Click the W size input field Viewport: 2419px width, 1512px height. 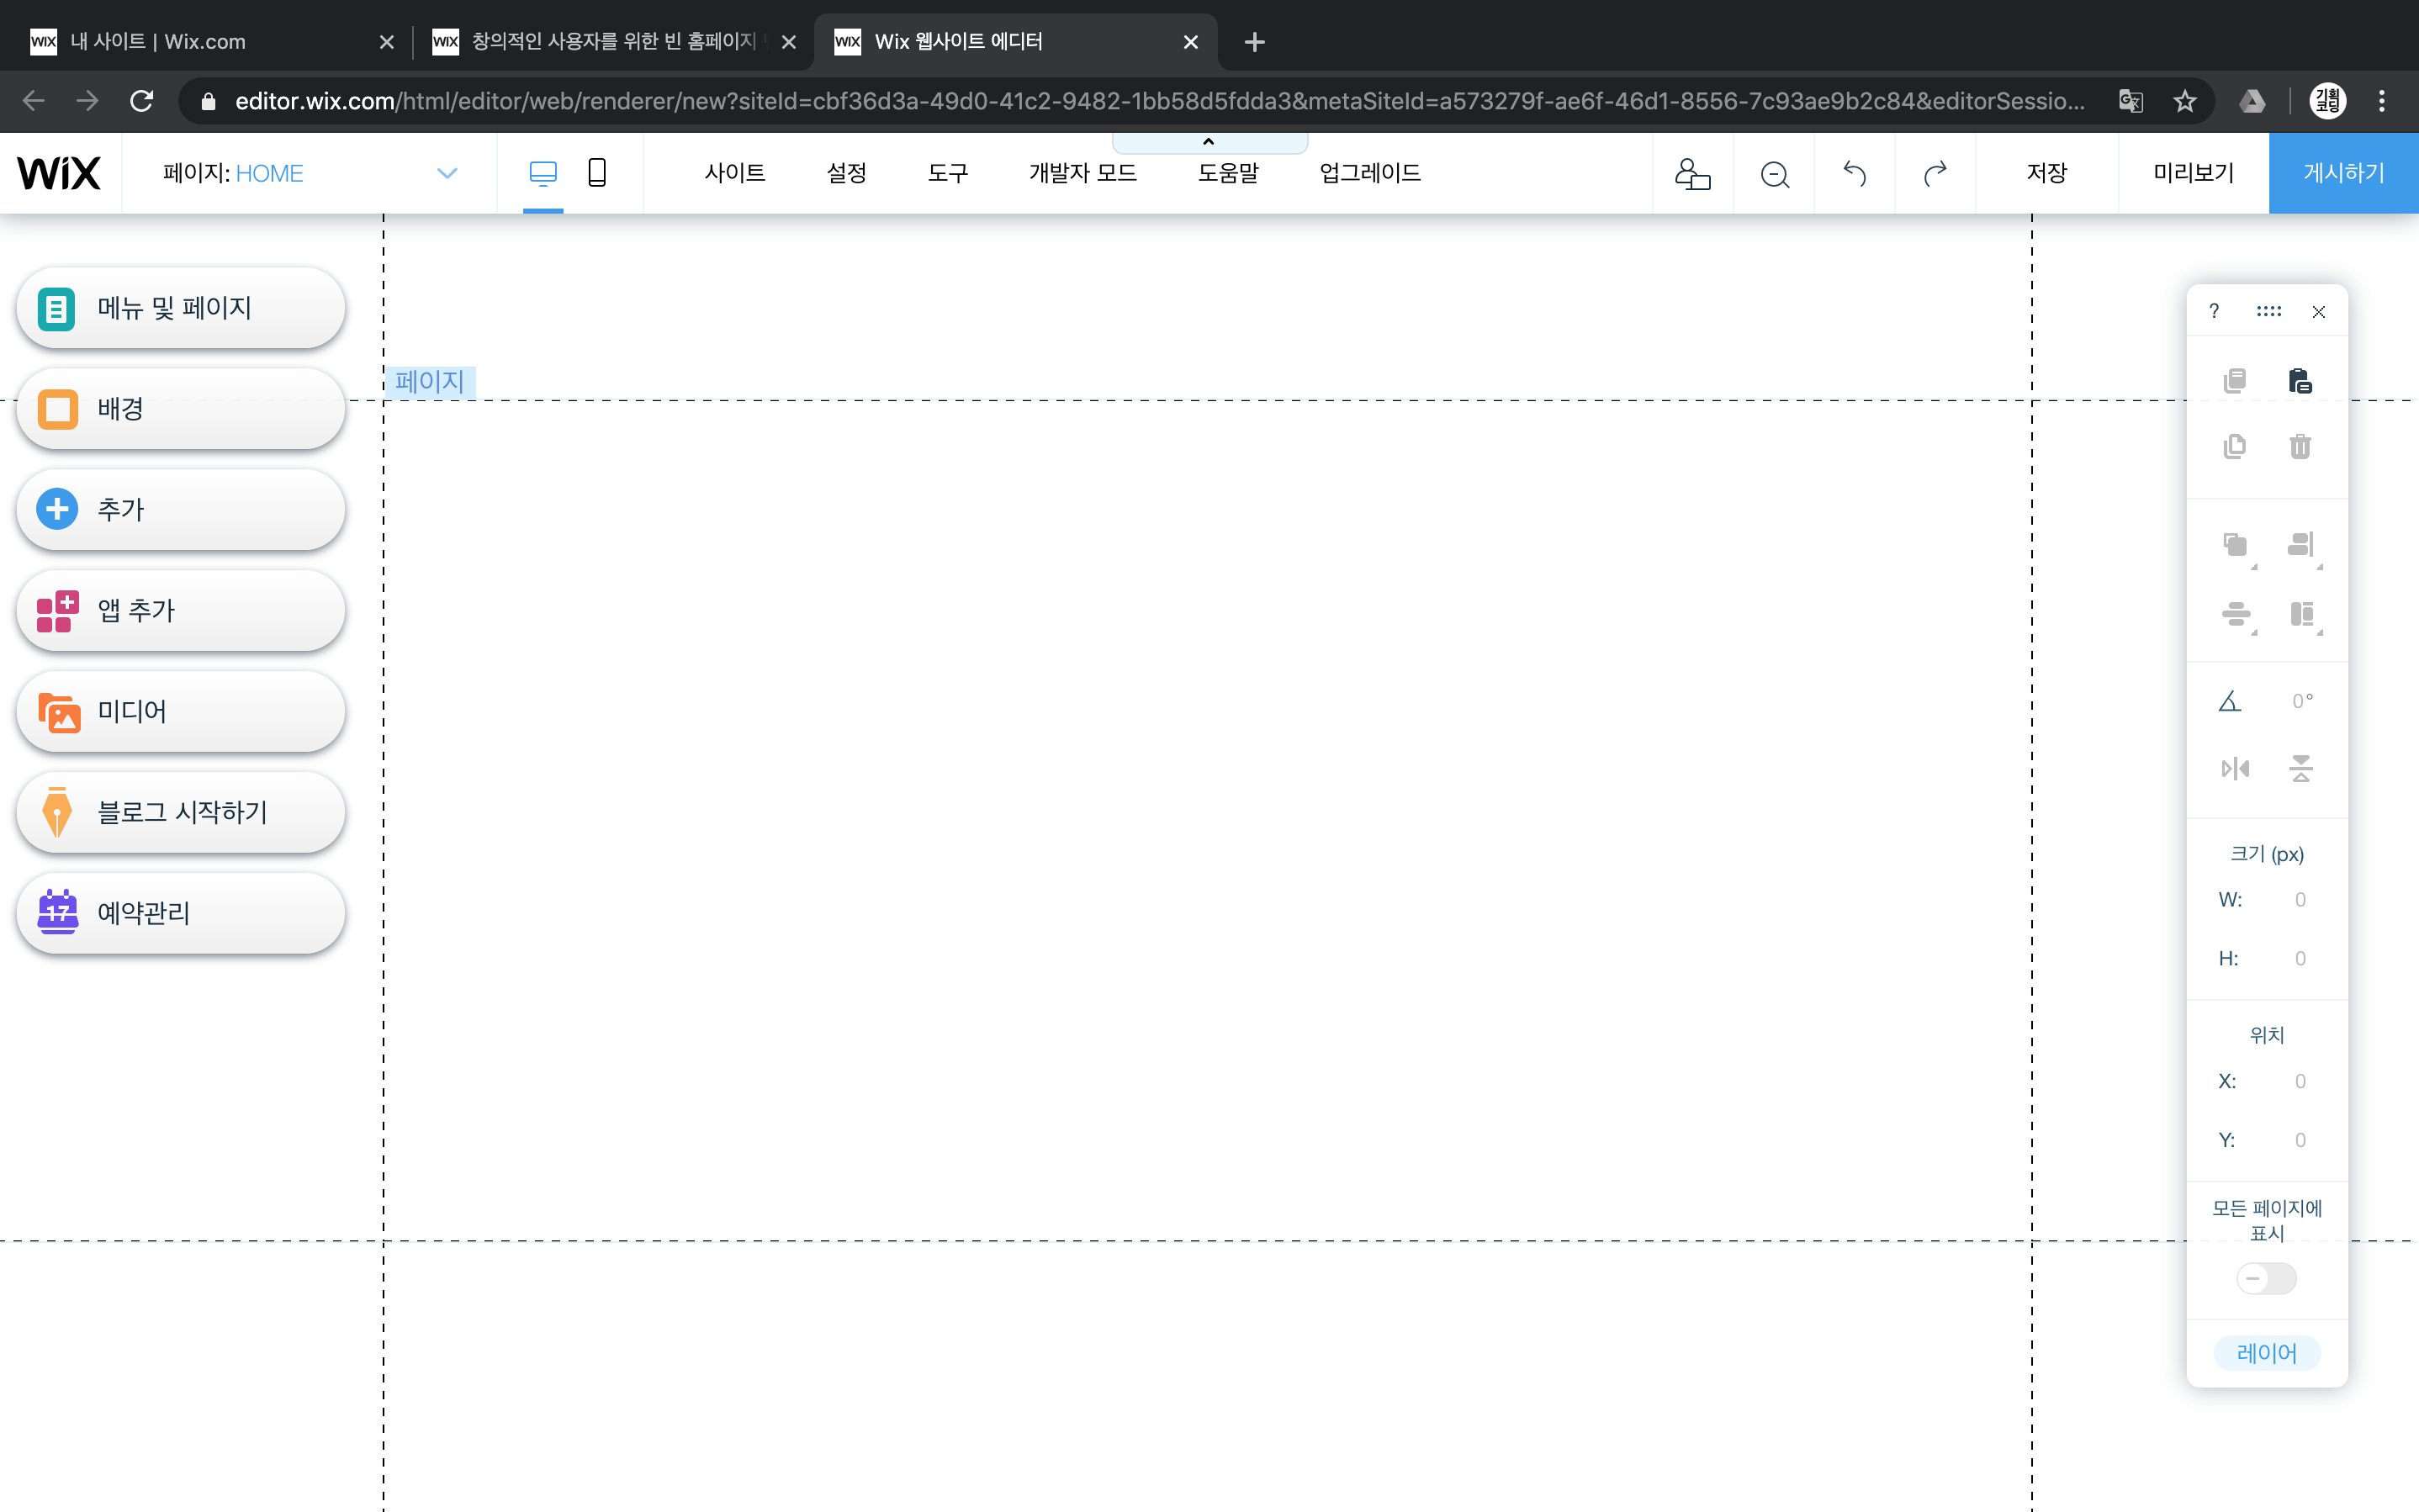pos(2299,899)
